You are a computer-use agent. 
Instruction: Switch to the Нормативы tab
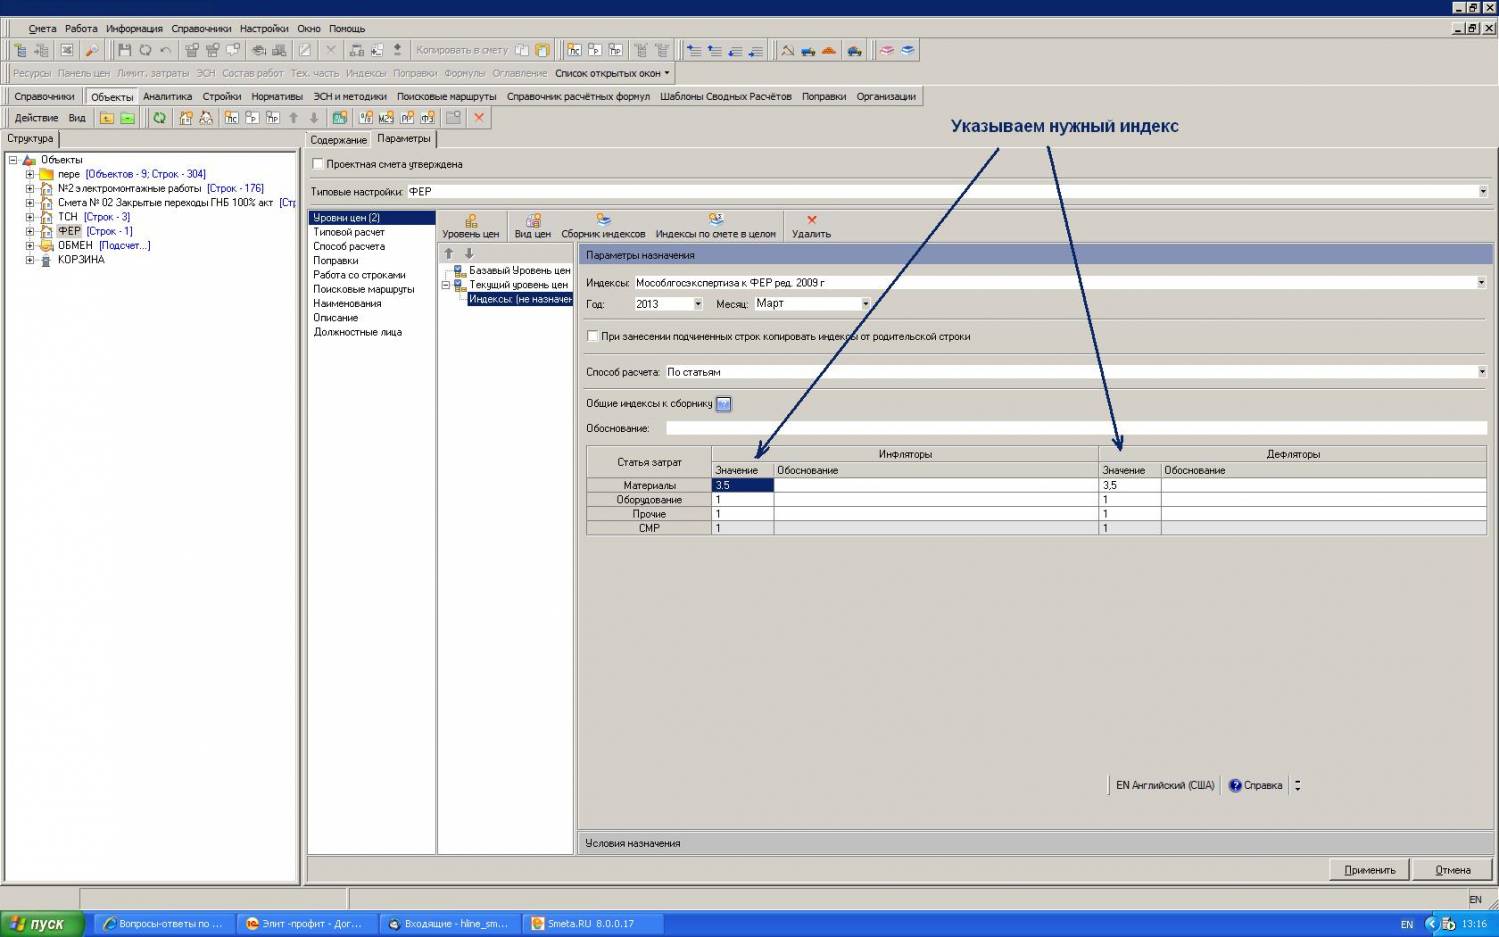(277, 97)
